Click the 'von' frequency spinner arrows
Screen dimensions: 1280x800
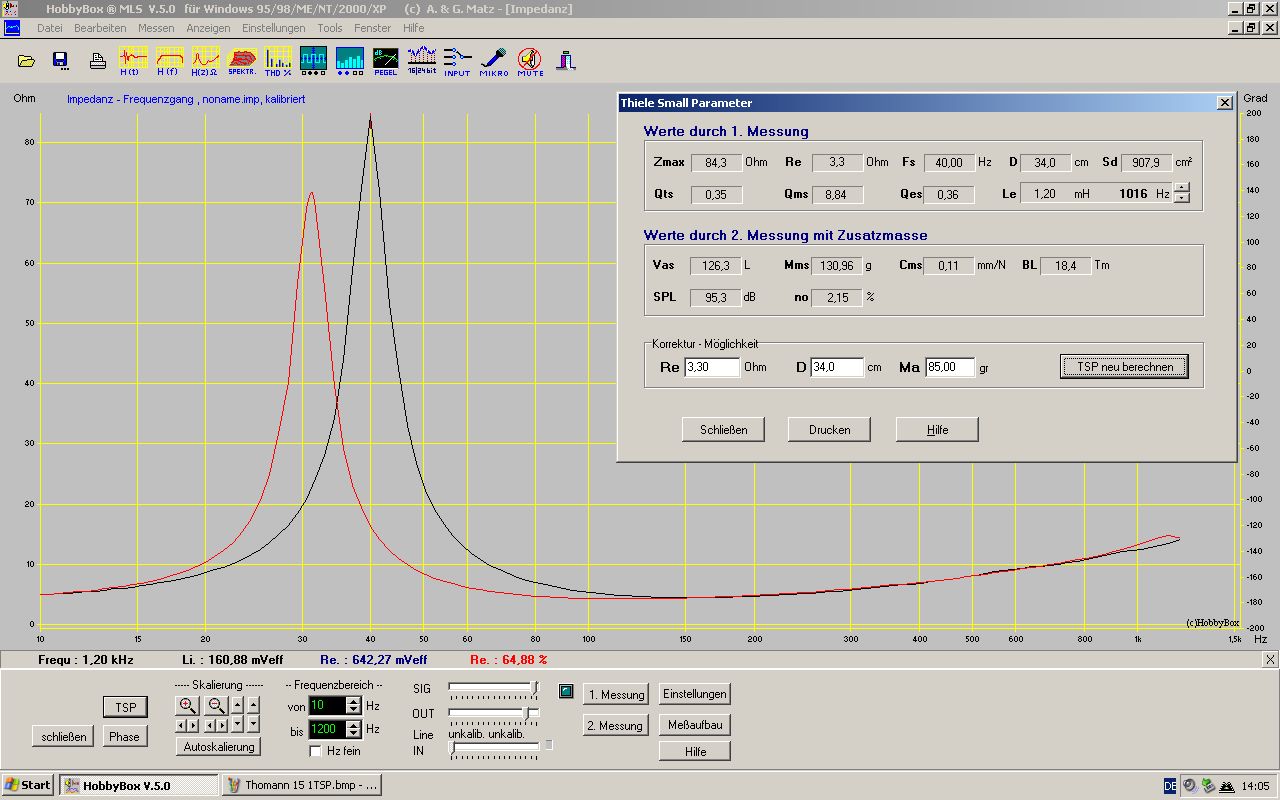coord(353,706)
